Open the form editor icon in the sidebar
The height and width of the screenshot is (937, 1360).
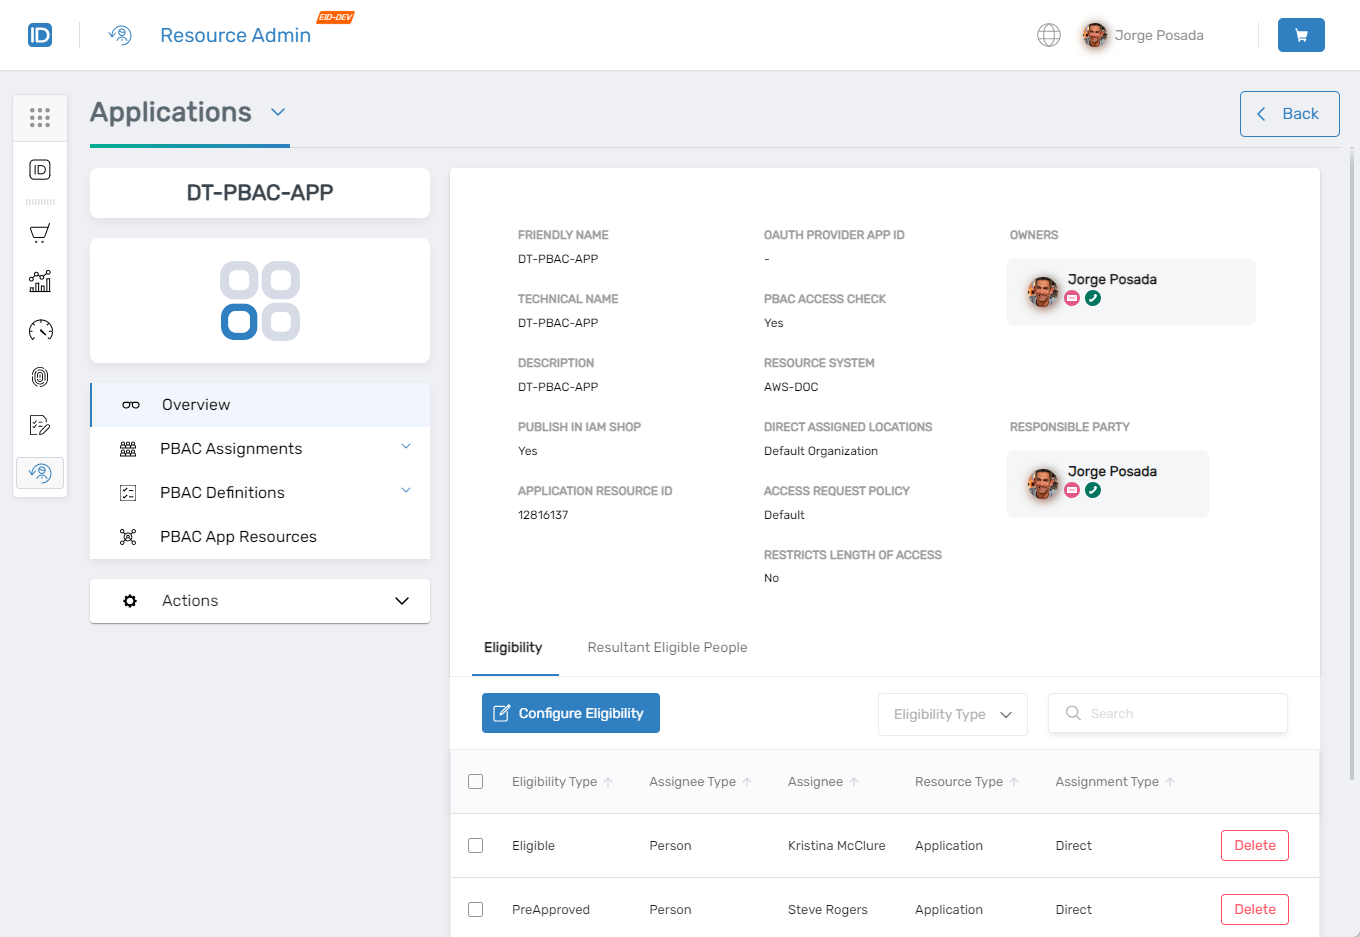40,425
